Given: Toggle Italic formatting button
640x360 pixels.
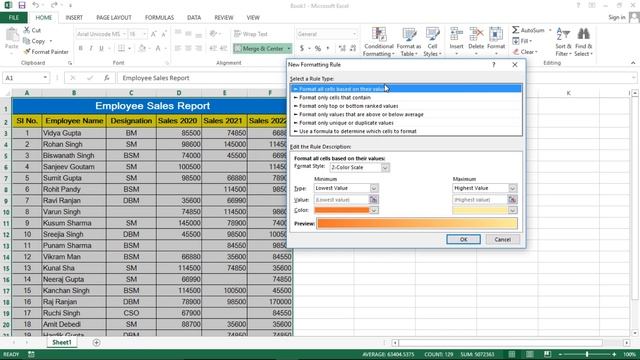Looking at the screenshot, I should coord(91,48).
